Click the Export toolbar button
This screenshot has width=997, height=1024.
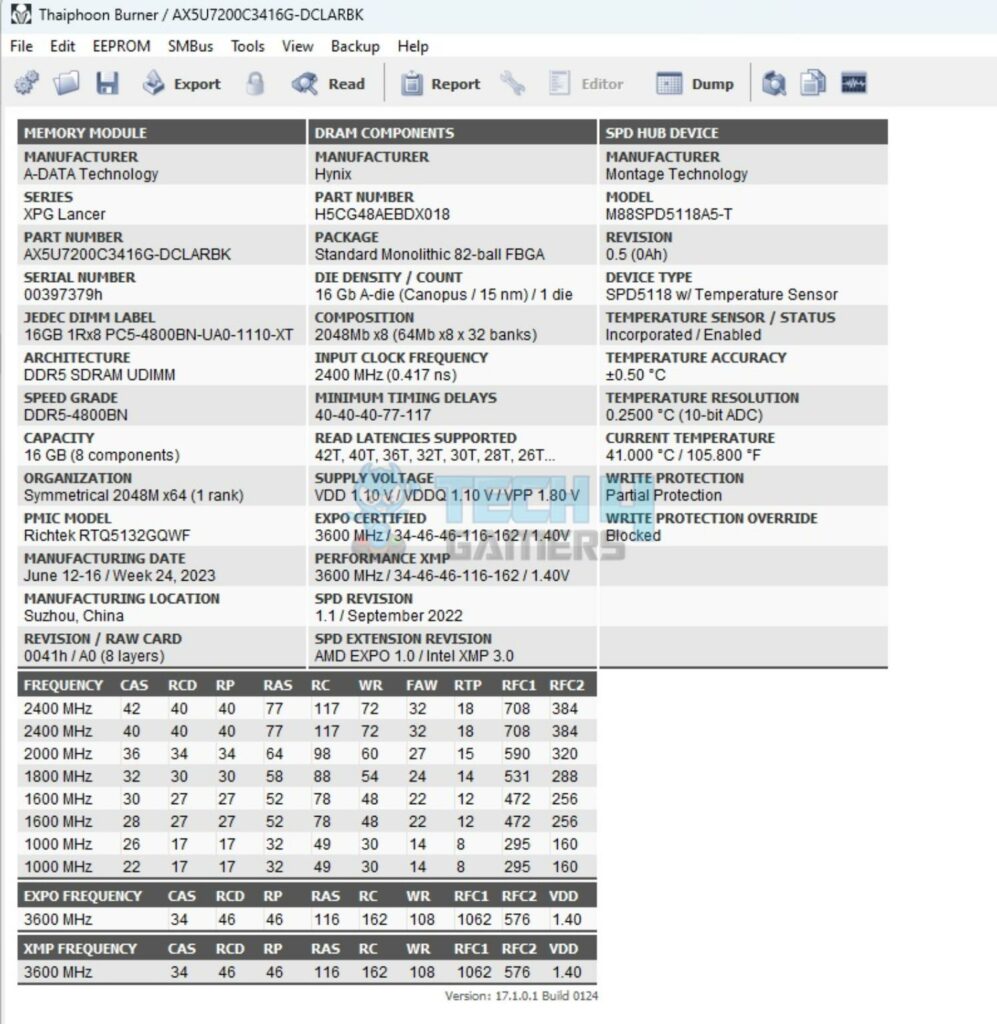[182, 84]
